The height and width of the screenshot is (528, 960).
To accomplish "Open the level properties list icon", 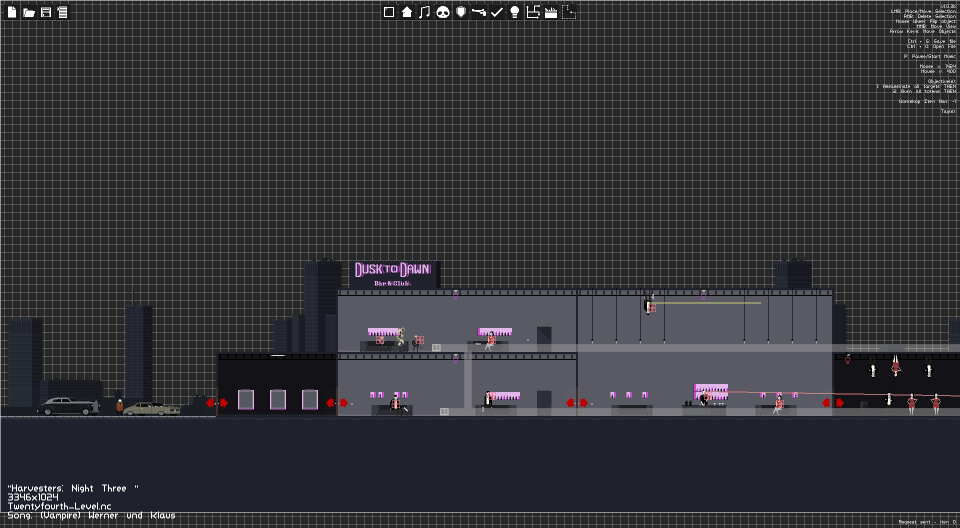I will coord(62,12).
